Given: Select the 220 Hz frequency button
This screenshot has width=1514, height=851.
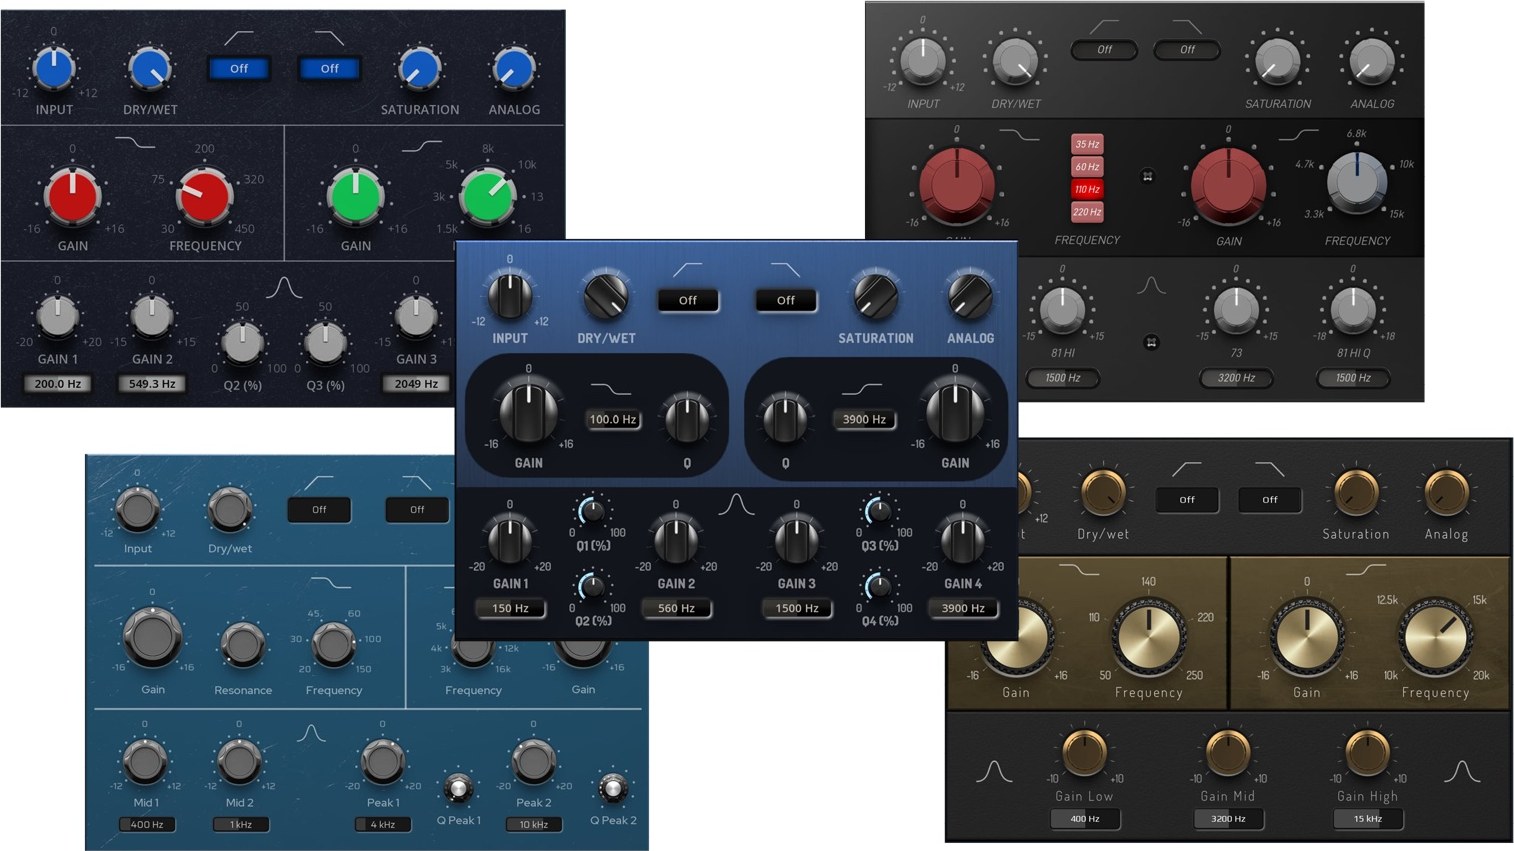Looking at the screenshot, I should point(1087,211).
